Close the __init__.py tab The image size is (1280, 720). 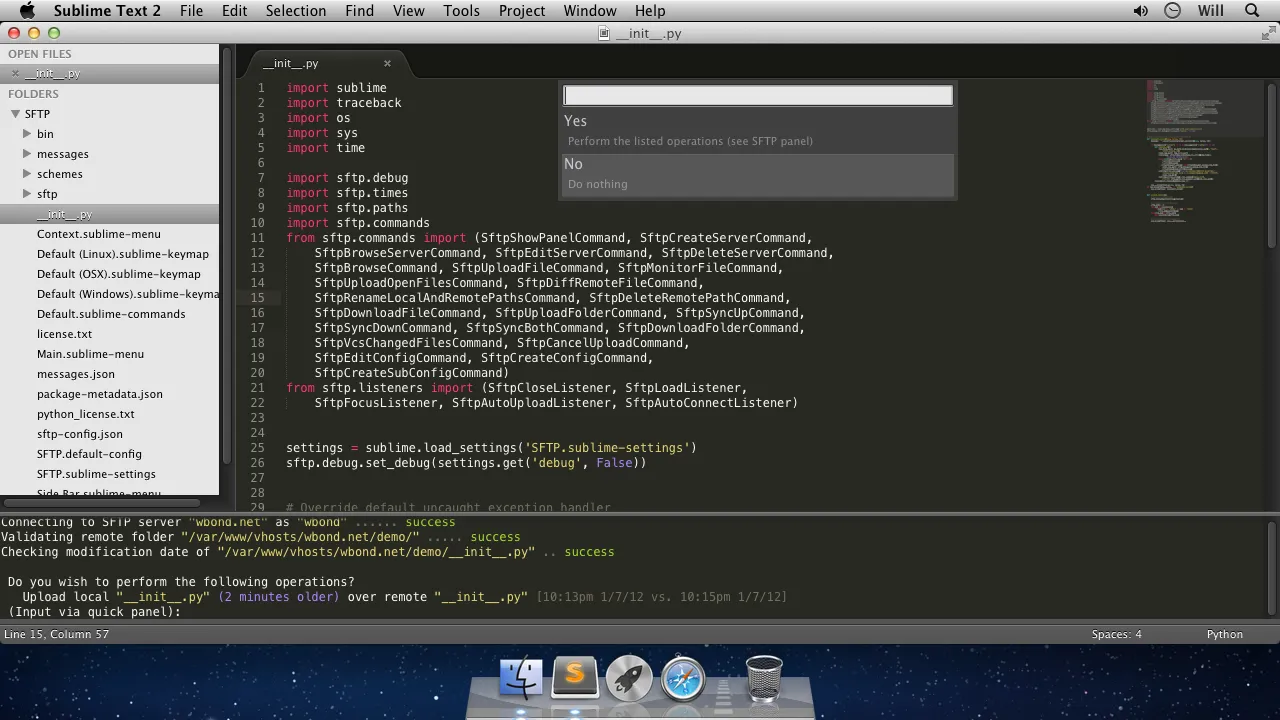pyautogui.click(x=387, y=63)
